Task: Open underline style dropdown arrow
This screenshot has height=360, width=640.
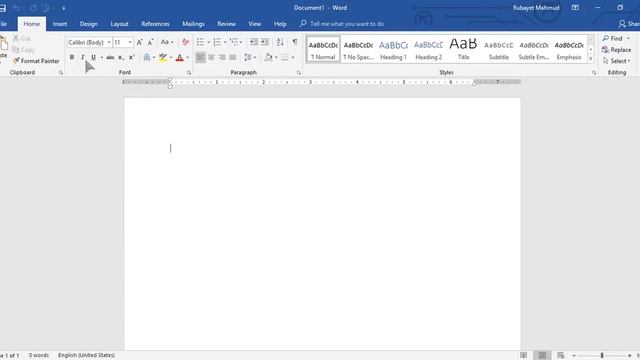Action: point(102,58)
